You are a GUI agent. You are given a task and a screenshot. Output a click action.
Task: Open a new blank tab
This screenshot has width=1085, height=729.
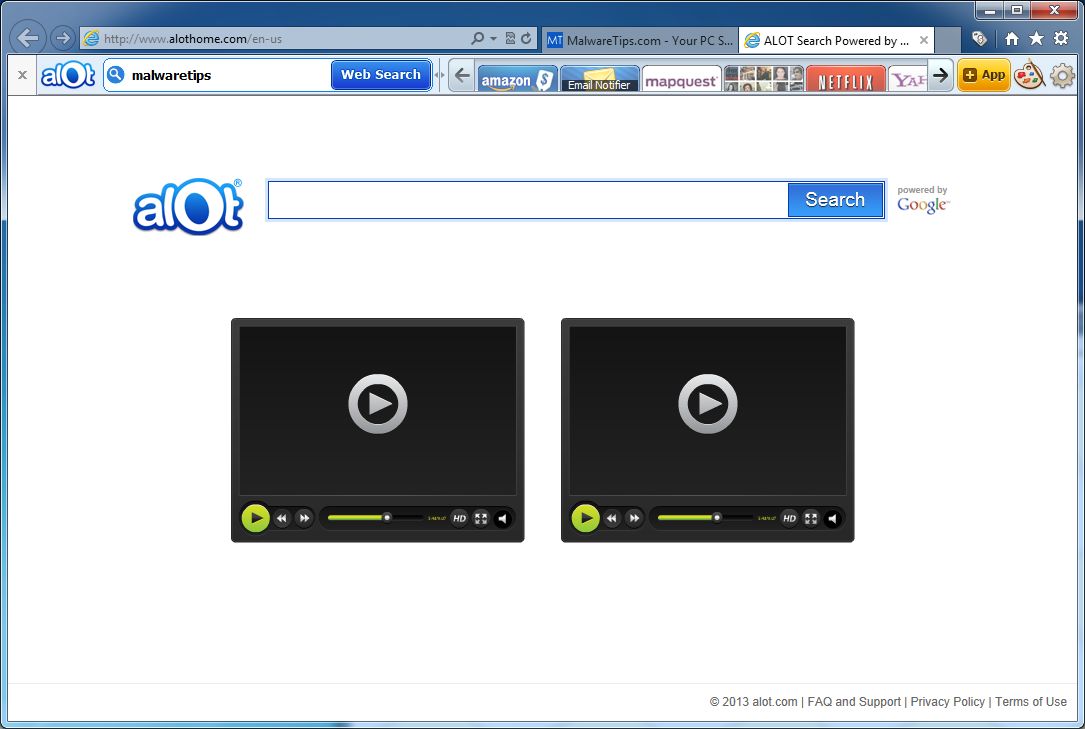(948, 40)
